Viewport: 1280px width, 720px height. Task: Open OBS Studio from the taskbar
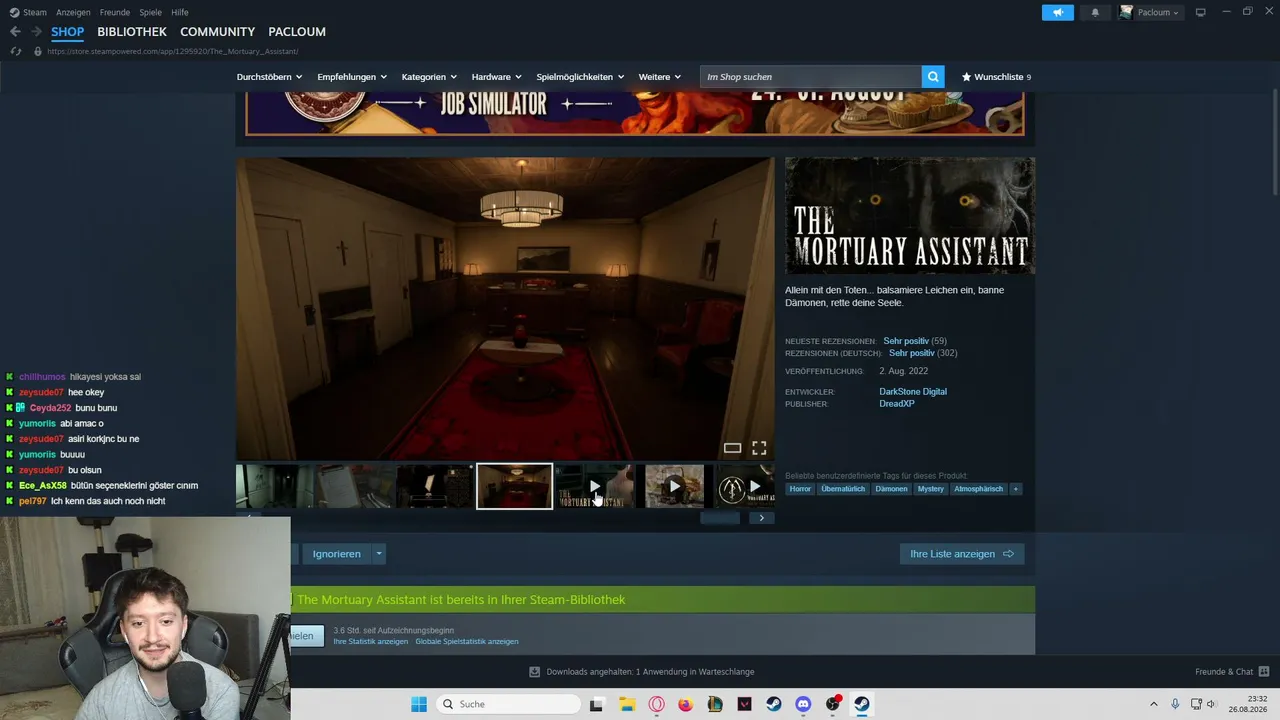pyautogui.click(x=833, y=704)
